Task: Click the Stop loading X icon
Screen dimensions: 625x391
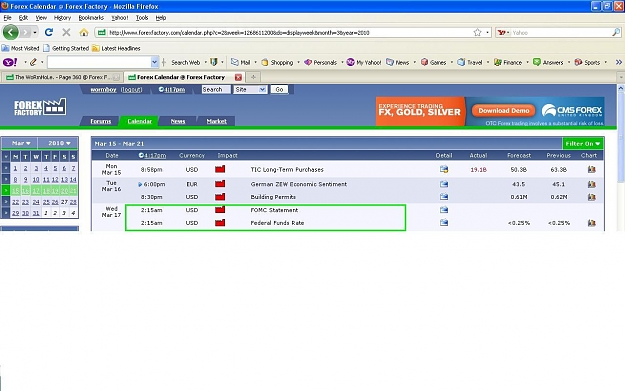Action: [66, 32]
